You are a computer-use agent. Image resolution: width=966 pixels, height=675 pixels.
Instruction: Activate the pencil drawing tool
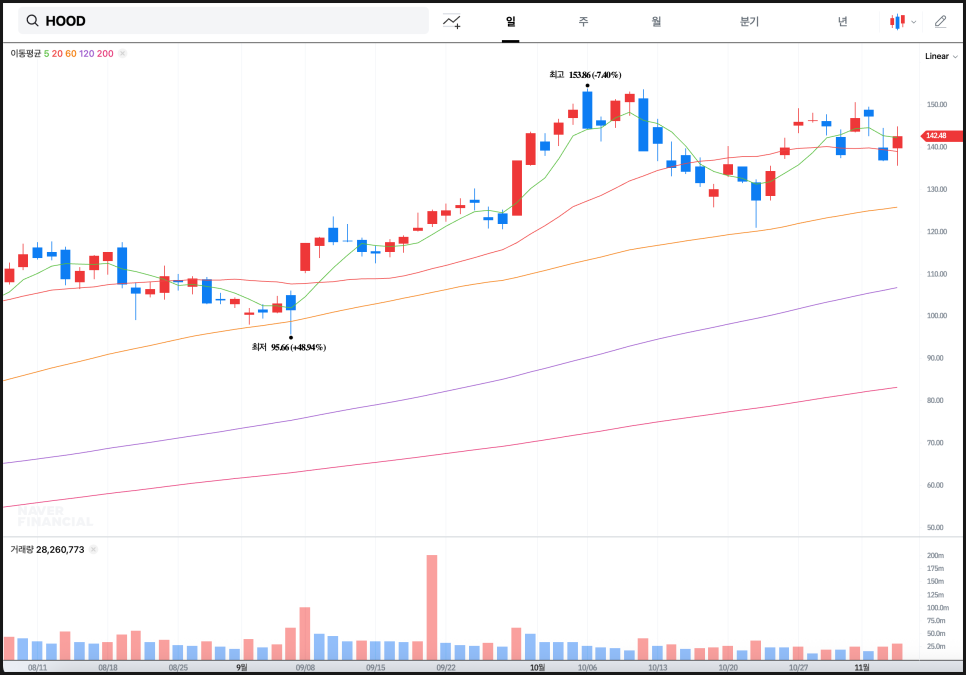tap(940, 21)
